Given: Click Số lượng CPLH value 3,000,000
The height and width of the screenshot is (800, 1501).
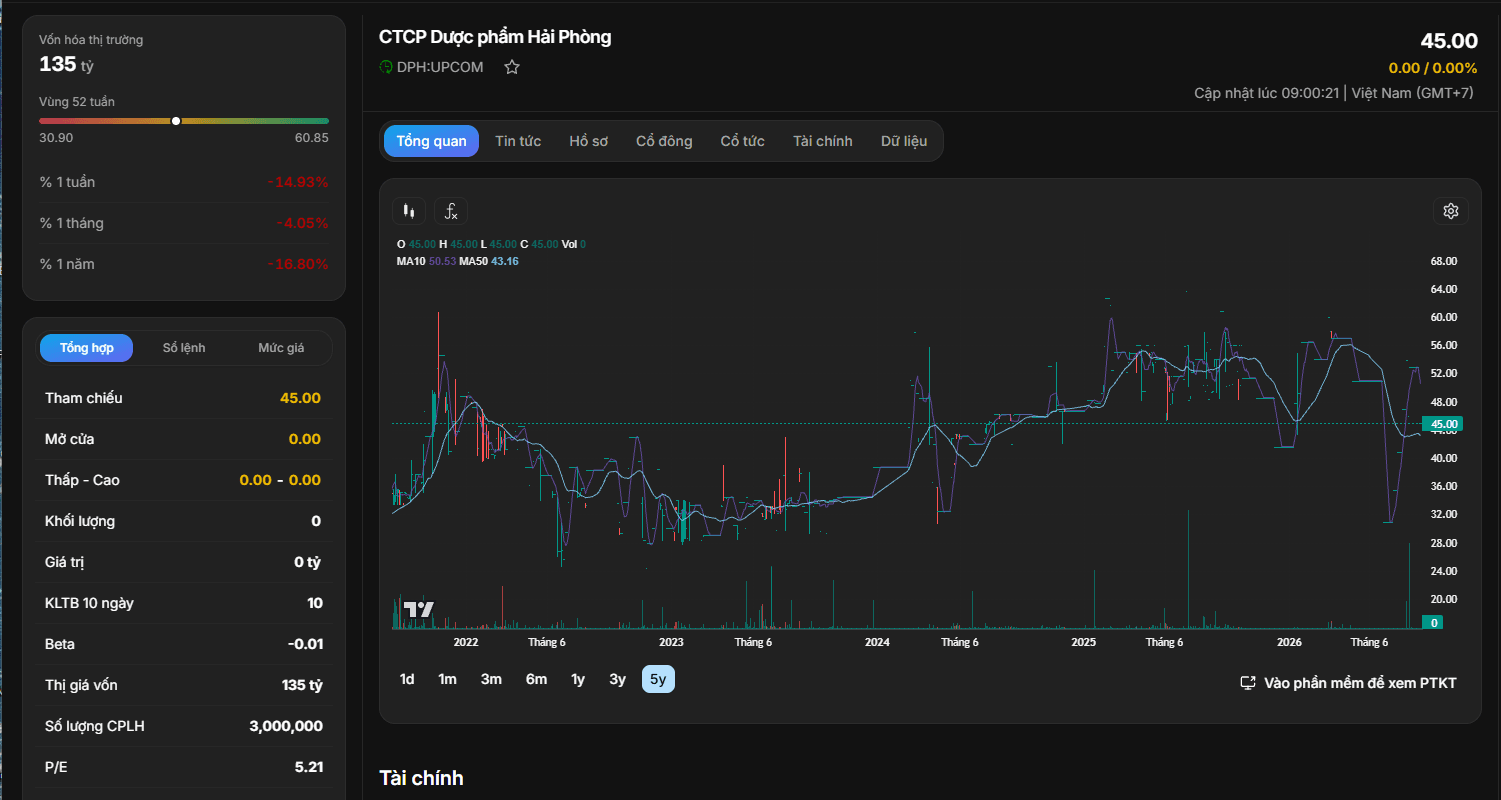Looking at the screenshot, I should [x=286, y=726].
